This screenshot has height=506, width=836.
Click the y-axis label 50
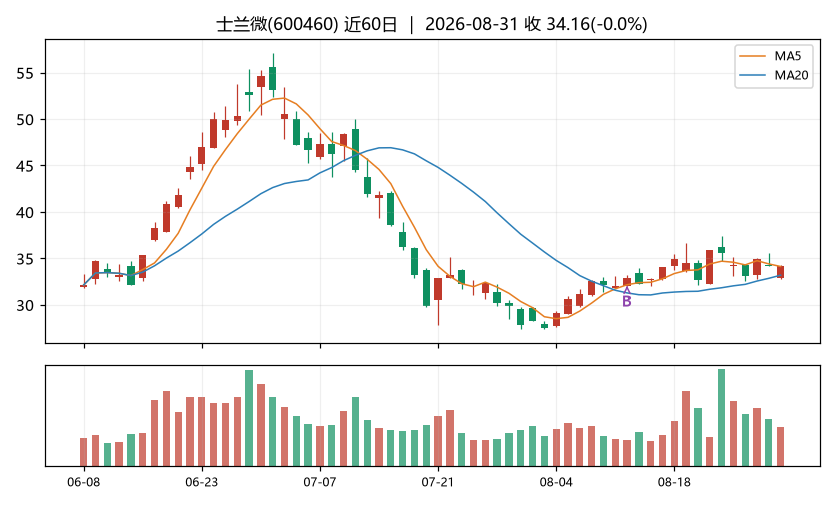click(25, 120)
